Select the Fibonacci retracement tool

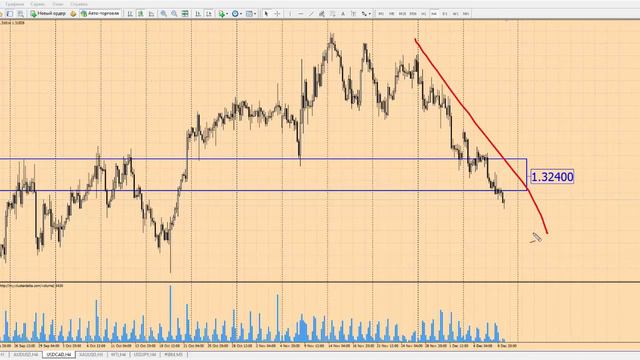(x=333, y=13)
